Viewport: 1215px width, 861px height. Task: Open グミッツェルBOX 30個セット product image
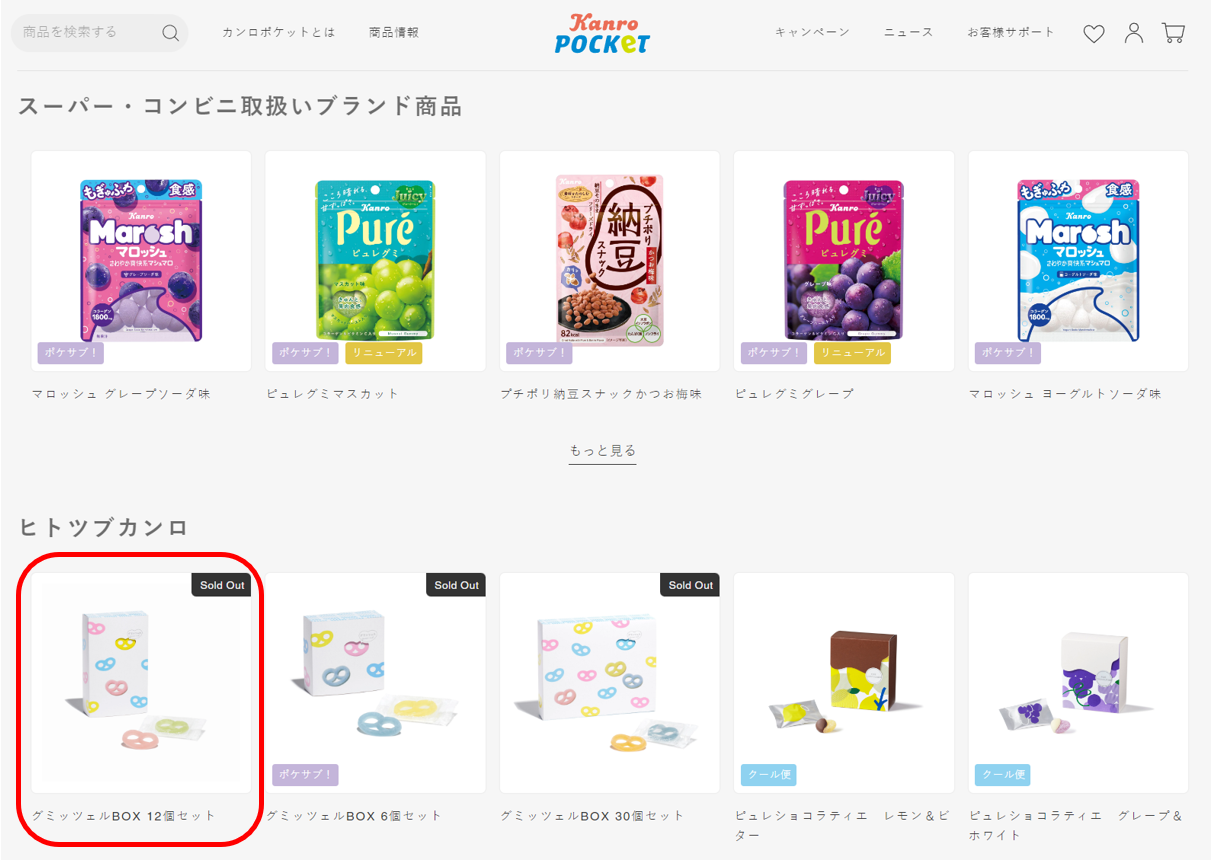tap(610, 683)
